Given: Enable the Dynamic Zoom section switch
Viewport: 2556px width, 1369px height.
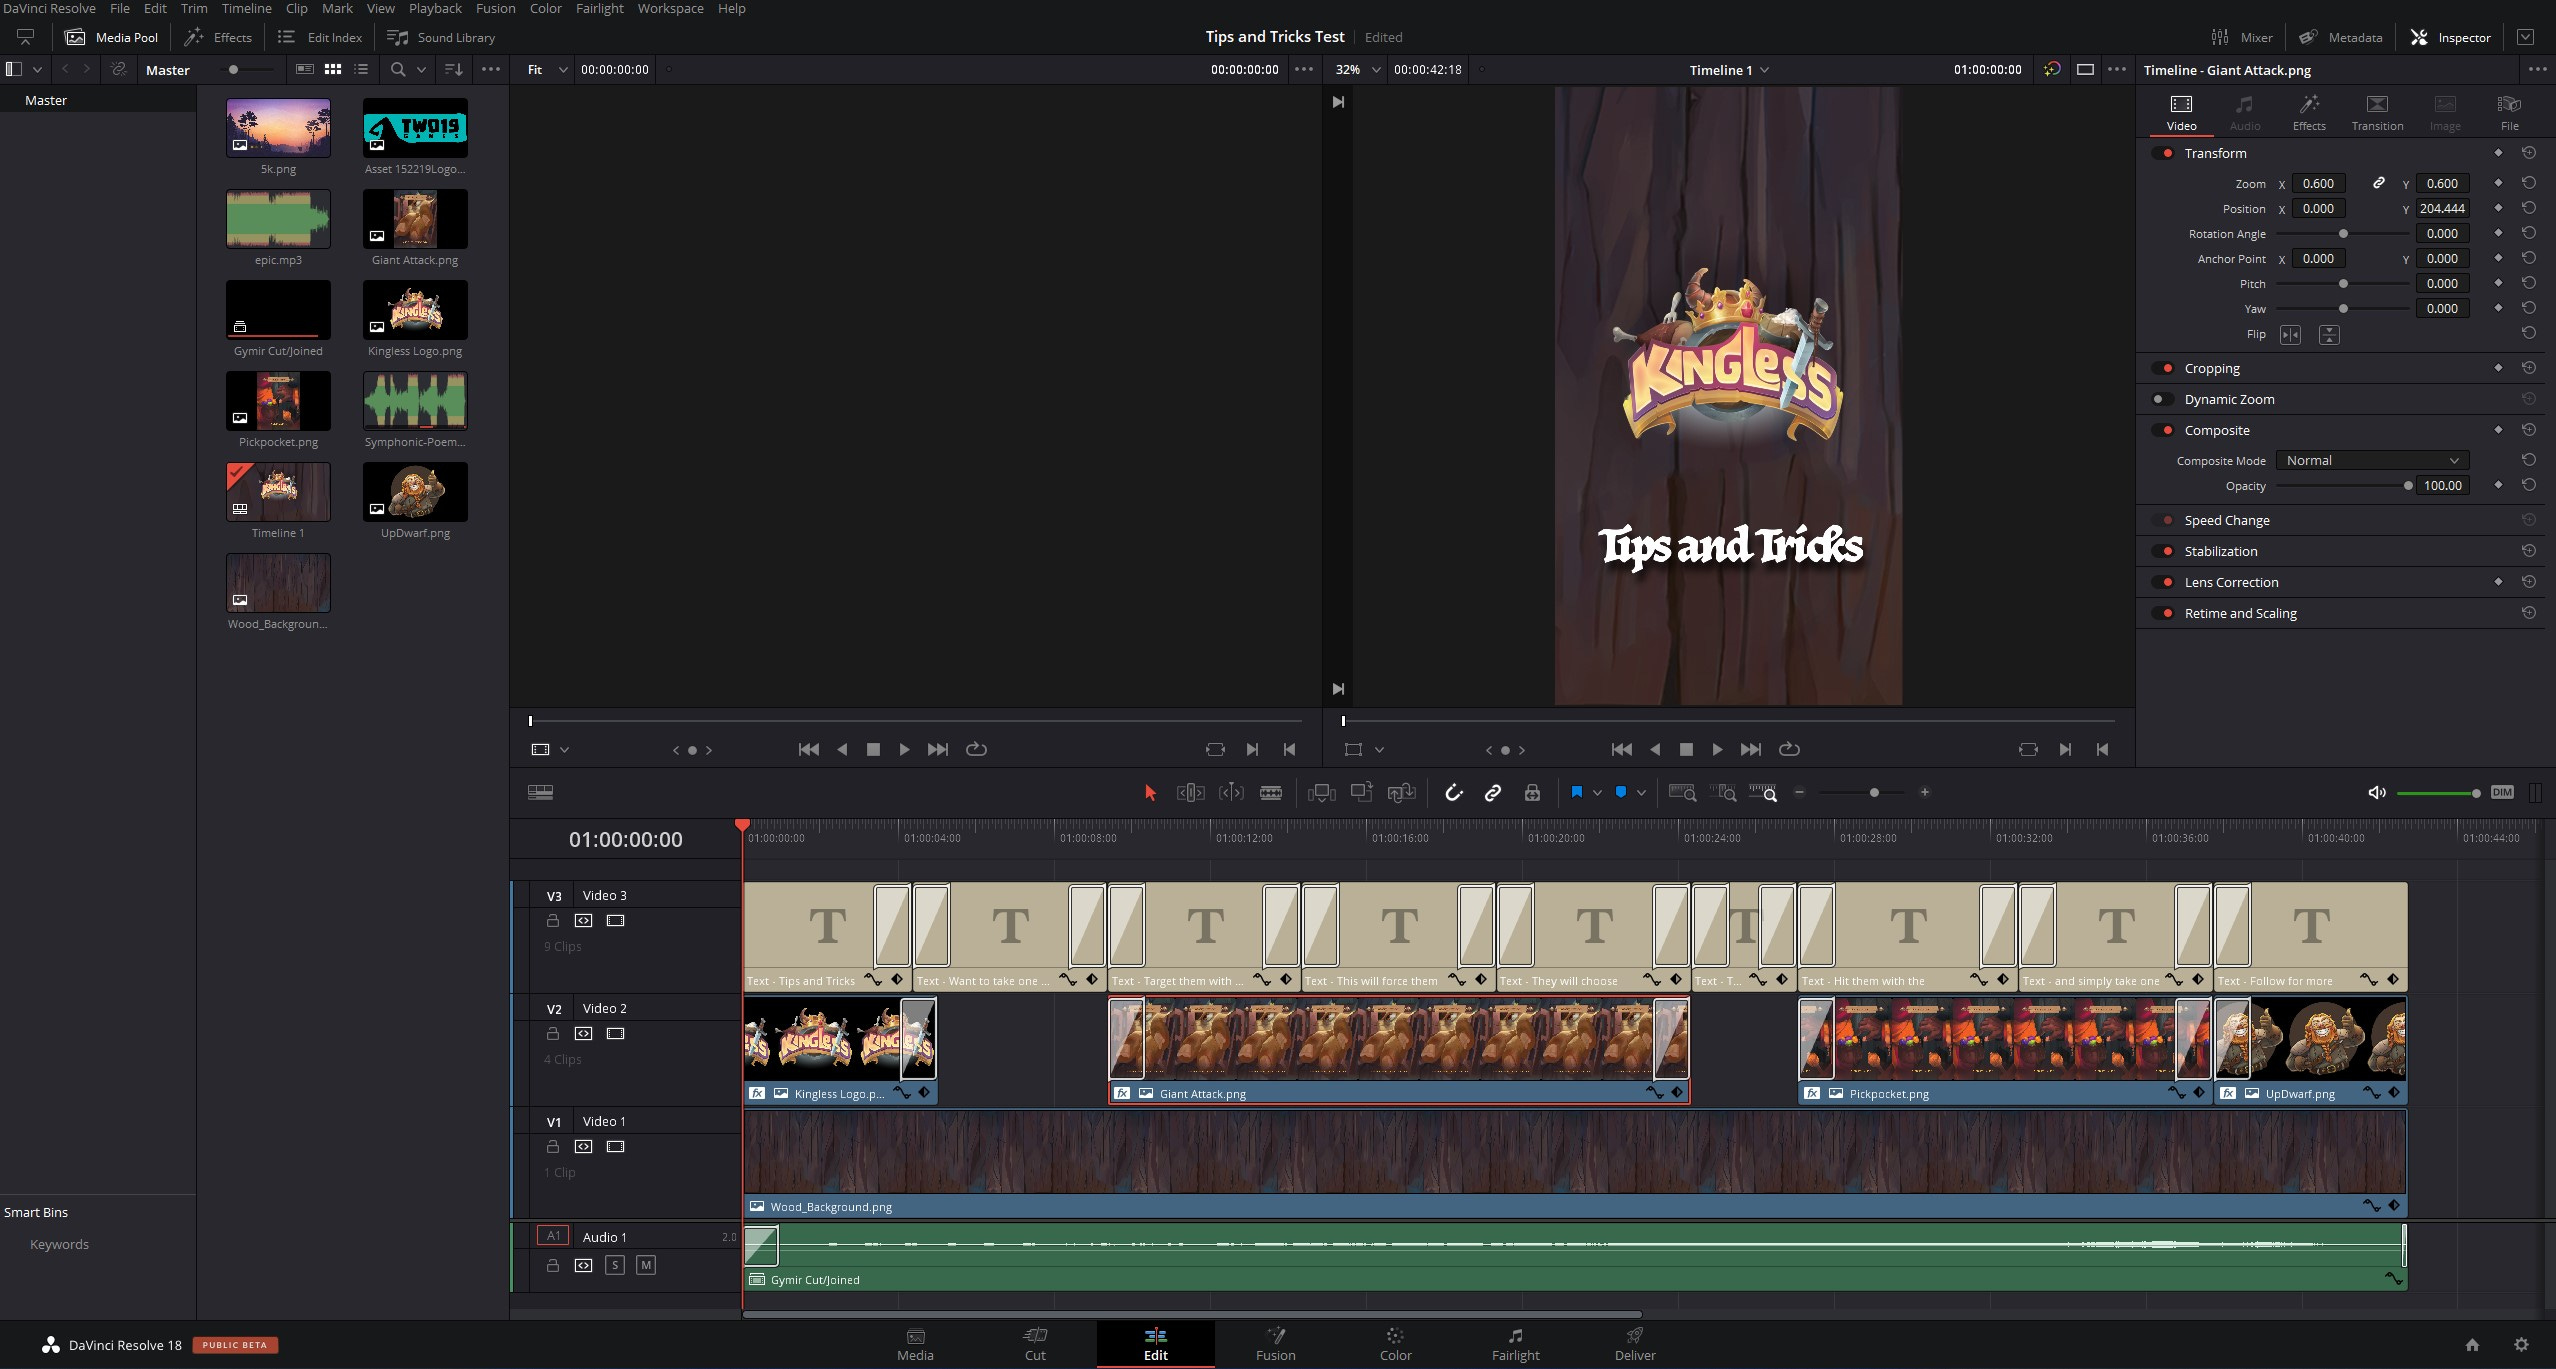Looking at the screenshot, I should (2162, 399).
